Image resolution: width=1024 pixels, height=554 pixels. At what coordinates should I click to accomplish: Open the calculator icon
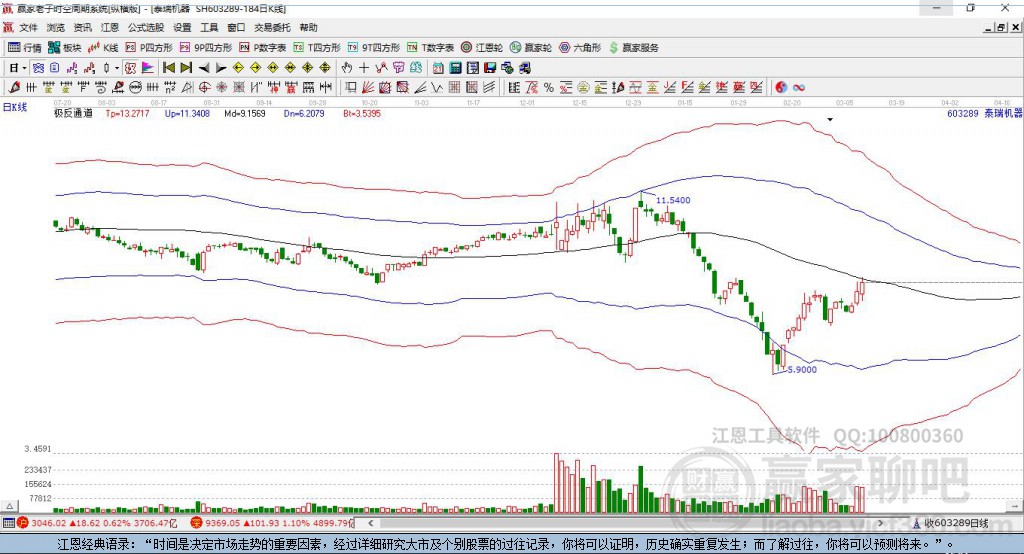pyautogui.click(x=455, y=68)
